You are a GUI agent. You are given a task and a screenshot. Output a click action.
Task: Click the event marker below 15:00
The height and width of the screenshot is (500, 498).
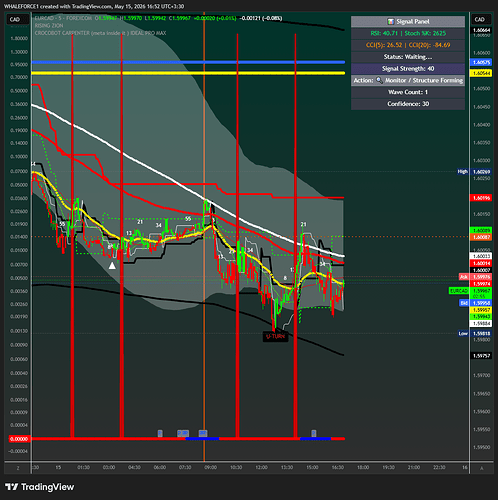click(313, 433)
